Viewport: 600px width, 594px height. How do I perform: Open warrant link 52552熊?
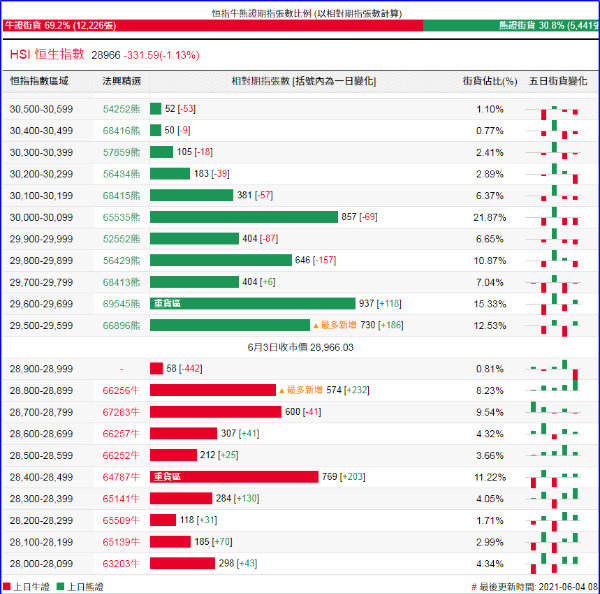pyautogui.click(x=121, y=239)
